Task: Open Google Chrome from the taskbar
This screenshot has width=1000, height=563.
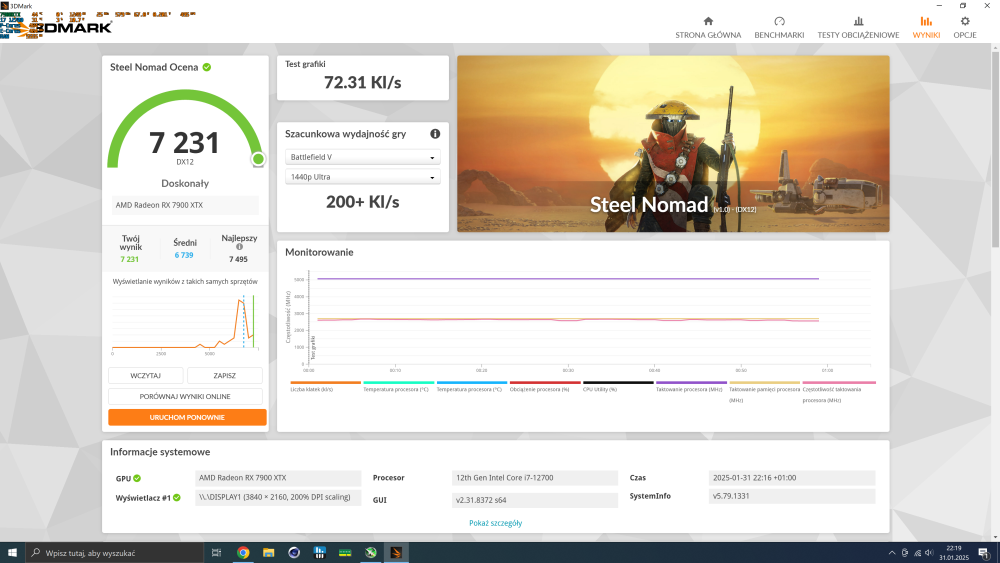Action: [x=243, y=552]
